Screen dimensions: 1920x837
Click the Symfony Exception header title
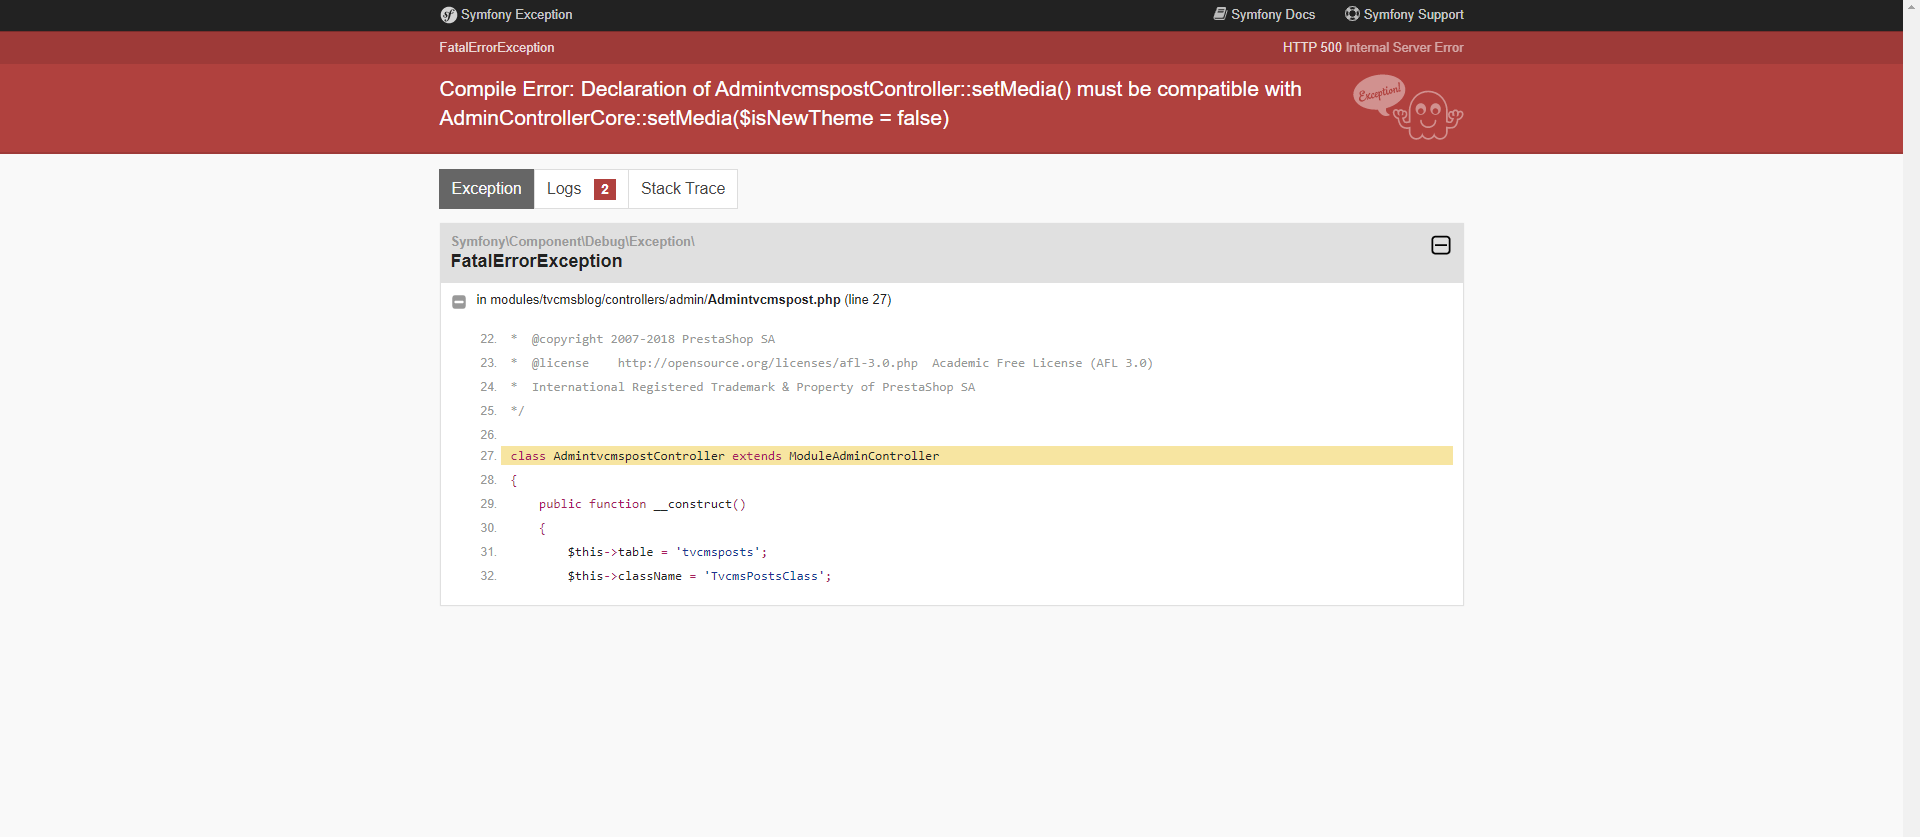tap(516, 15)
